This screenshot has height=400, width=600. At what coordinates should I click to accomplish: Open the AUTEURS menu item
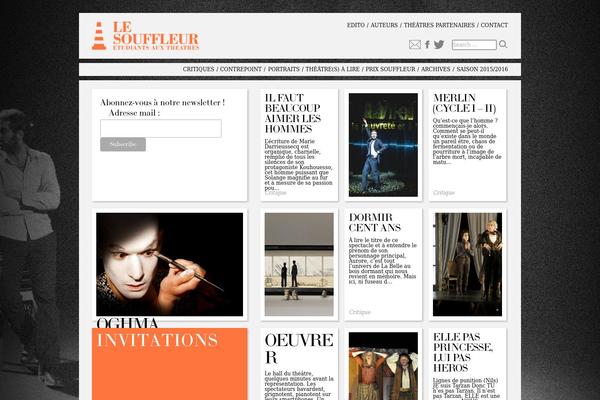[x=384, y=25]
